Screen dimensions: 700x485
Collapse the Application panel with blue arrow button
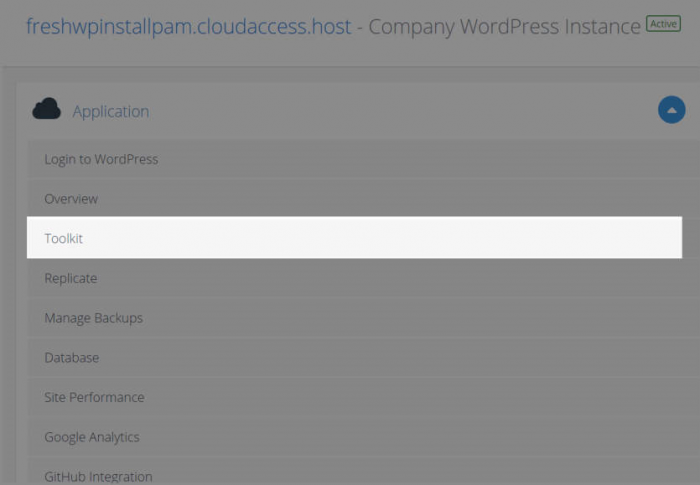click(671, 110)
